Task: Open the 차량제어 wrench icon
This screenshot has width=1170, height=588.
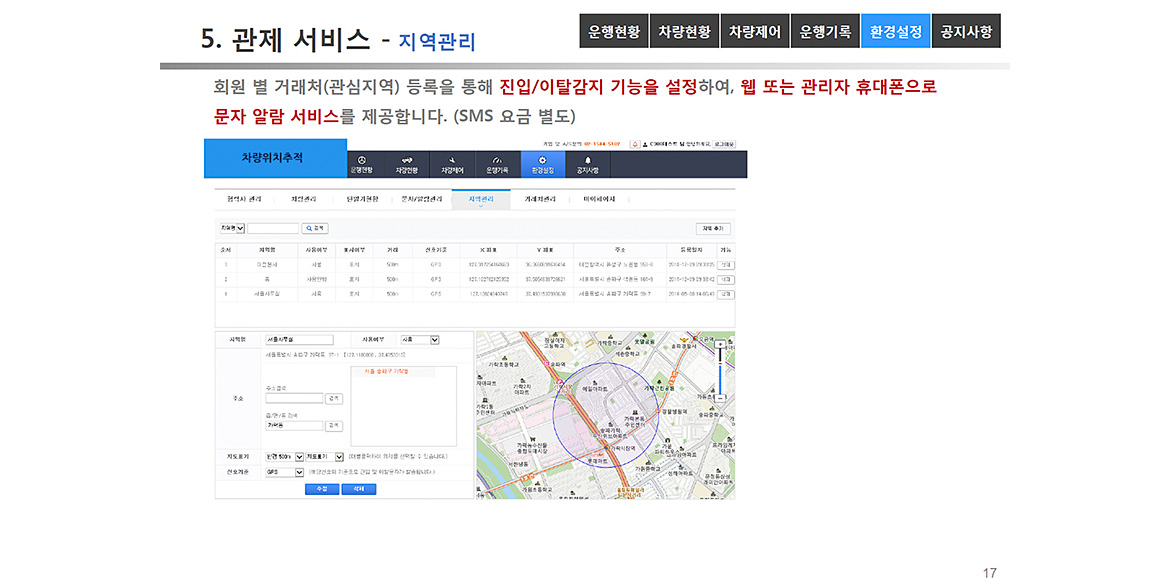Action: coord(452,160)
